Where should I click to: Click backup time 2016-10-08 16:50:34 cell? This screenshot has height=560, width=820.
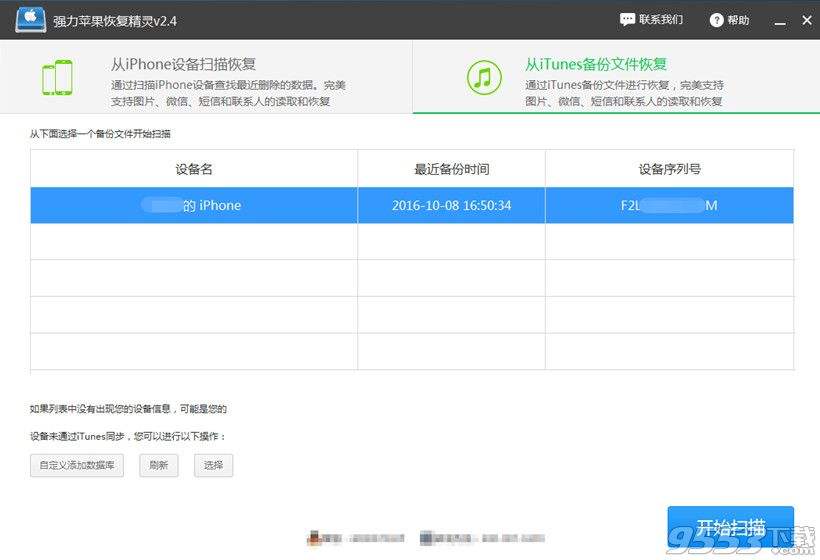coord(451,205)
